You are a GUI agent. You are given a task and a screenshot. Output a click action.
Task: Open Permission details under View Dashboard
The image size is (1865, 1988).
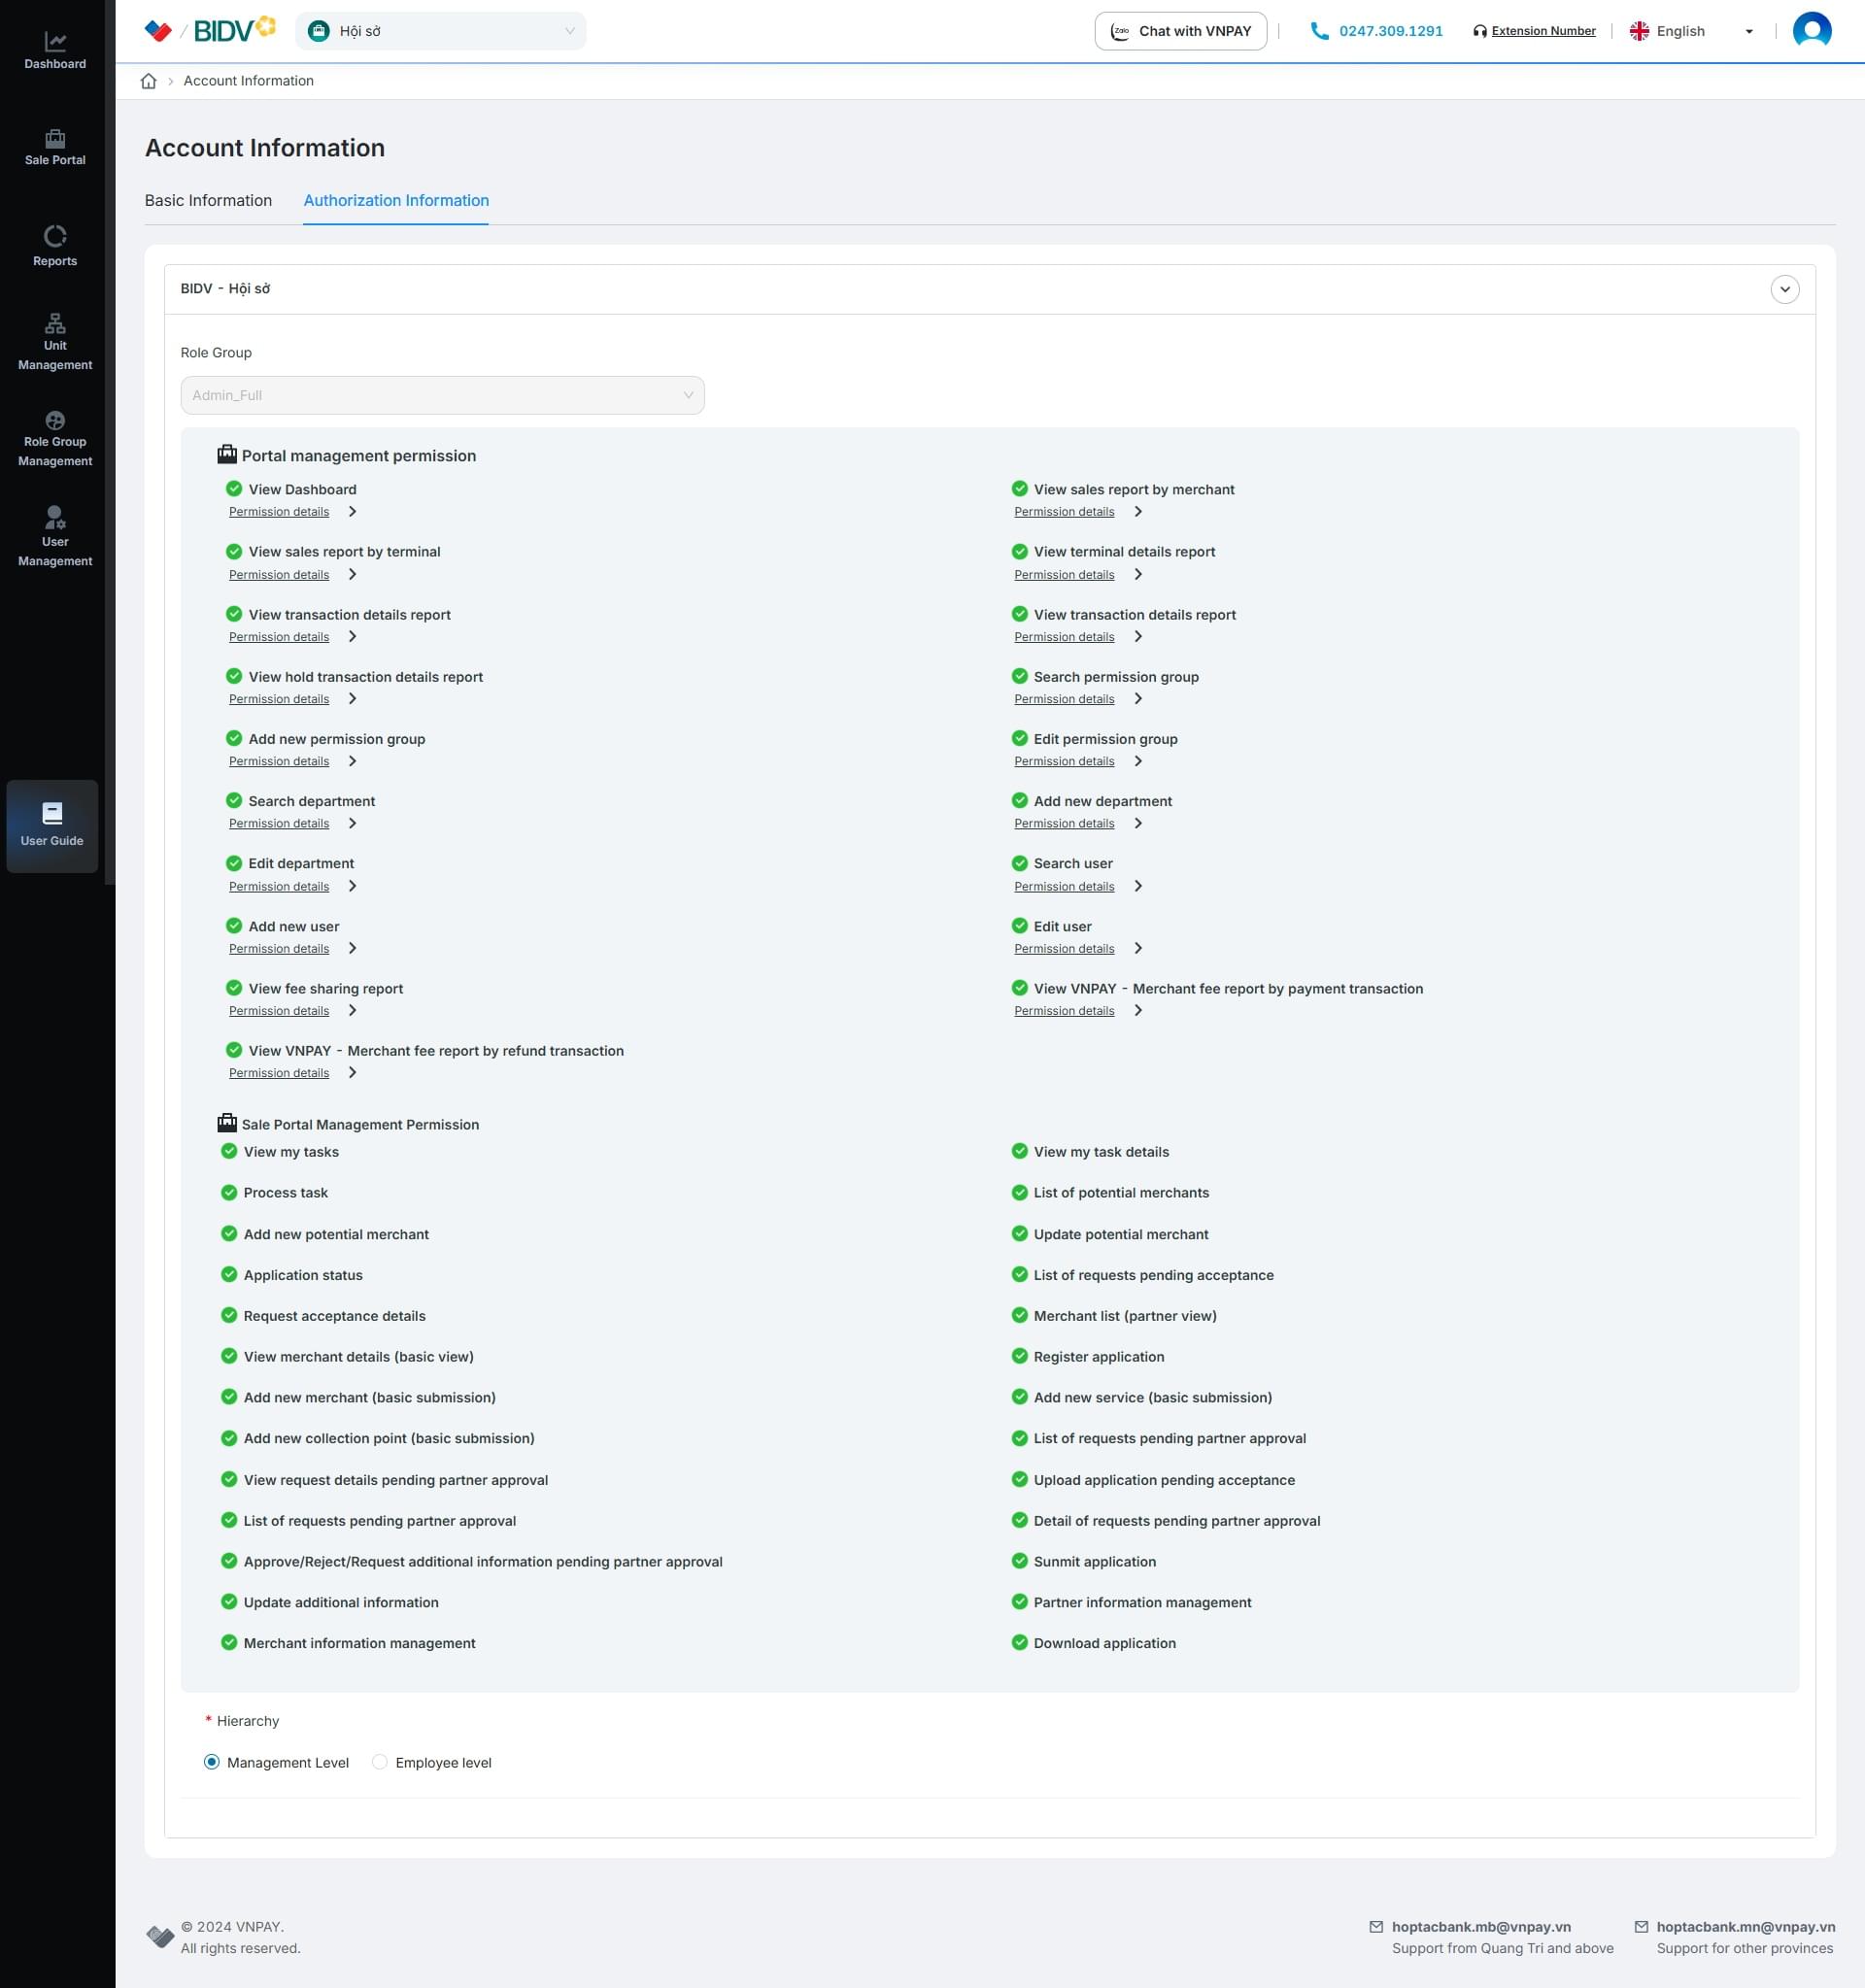279,512
